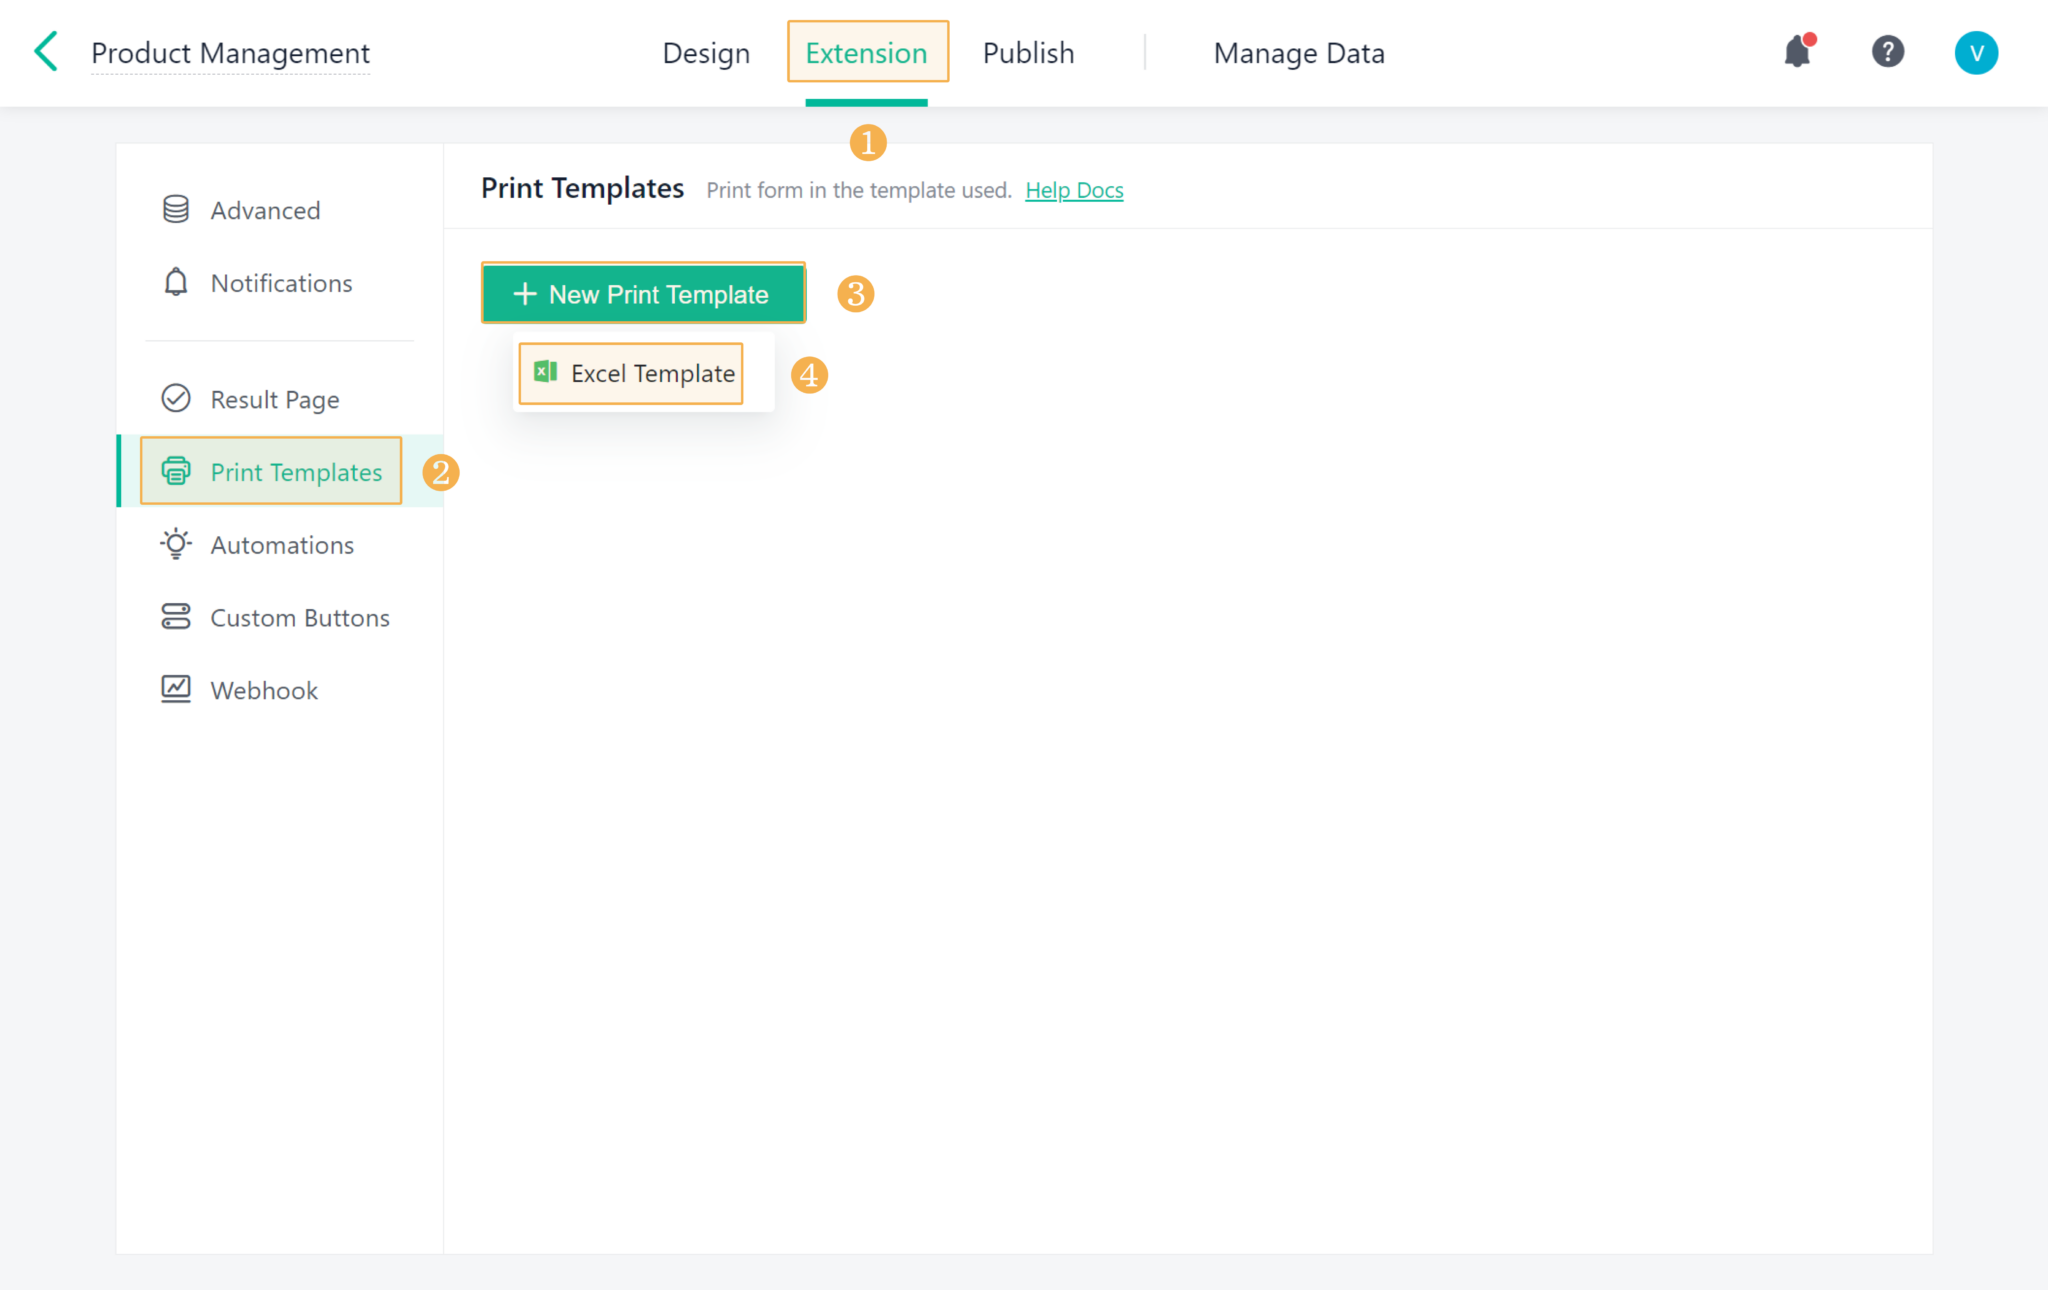Click the Product Management title
2048x1290 pixels.
point(230,52)
